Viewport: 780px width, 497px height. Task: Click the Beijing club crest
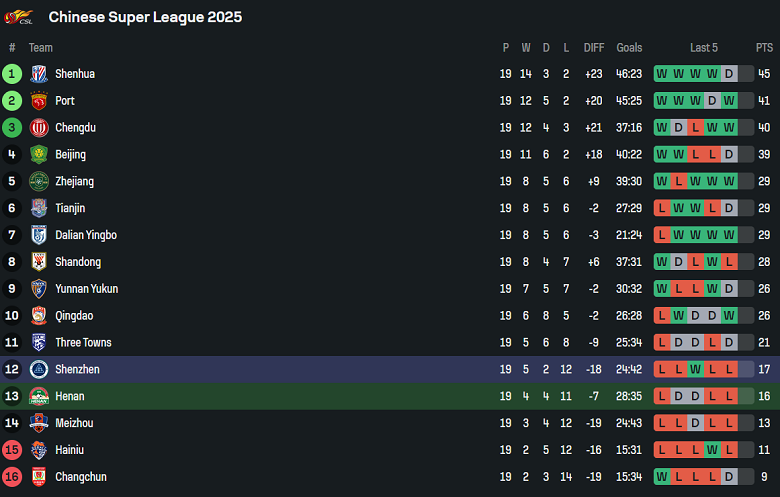tap(39, 155)
